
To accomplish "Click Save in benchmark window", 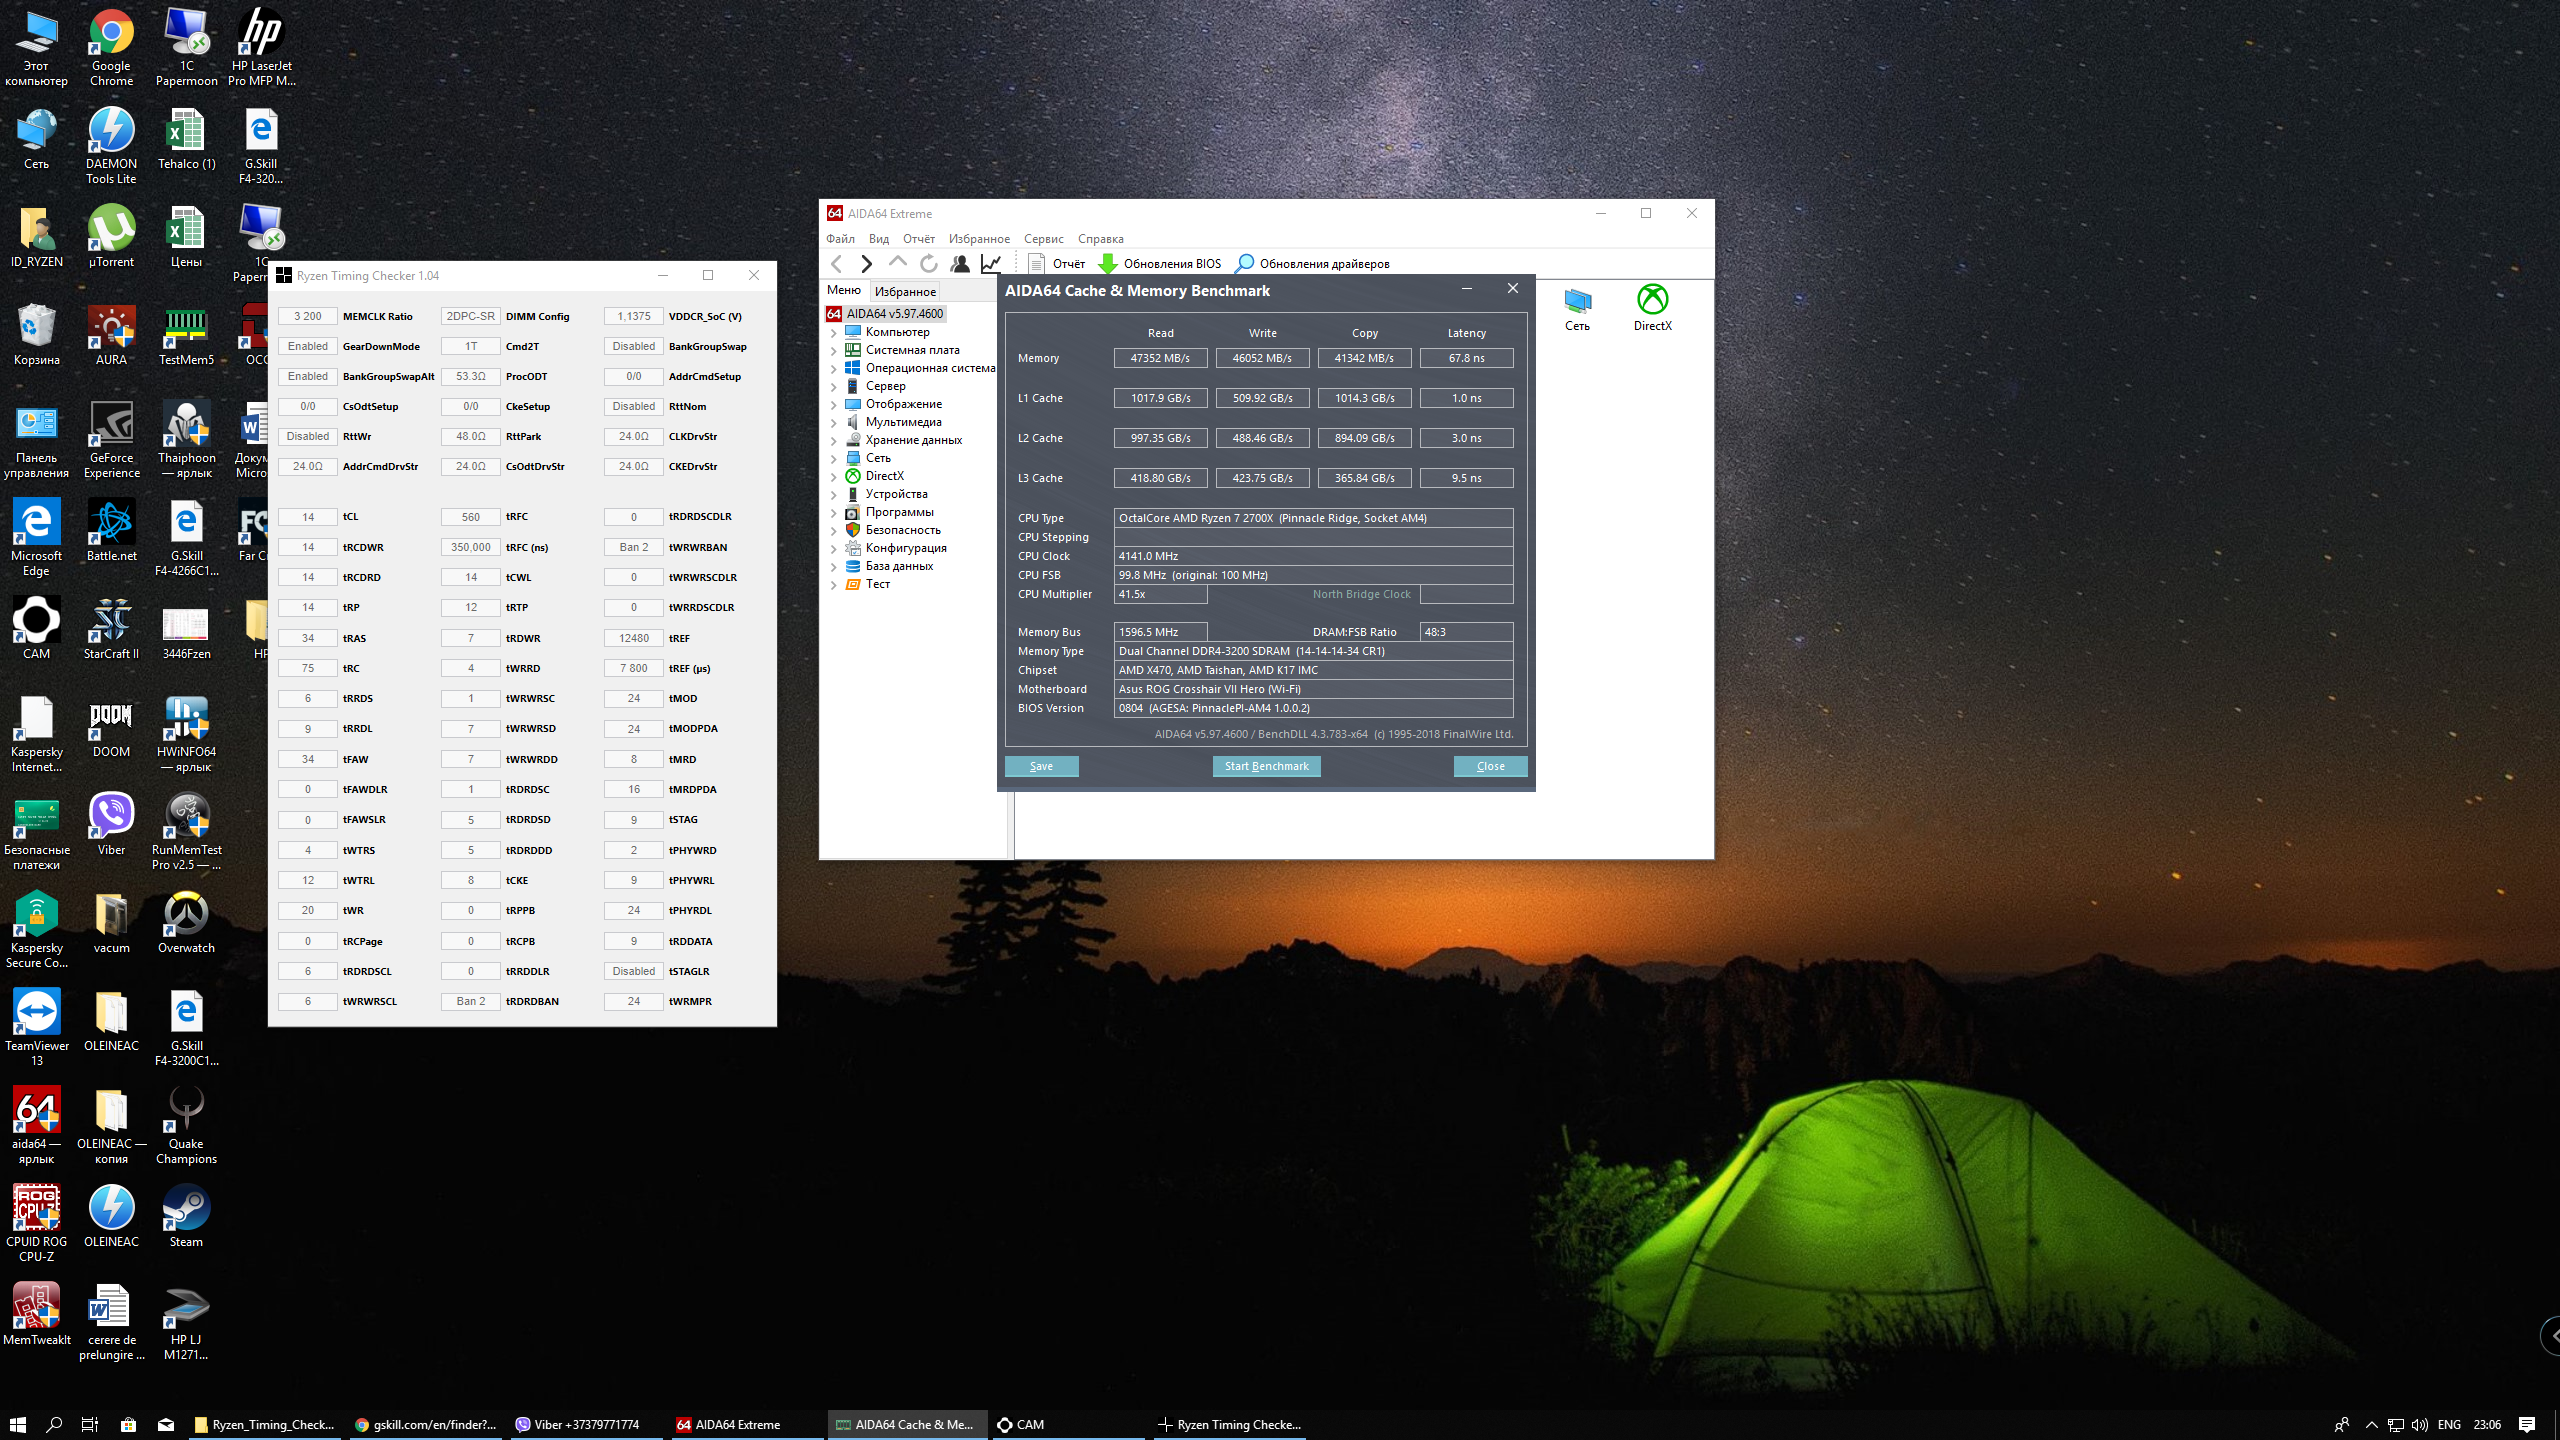I will tap(1041, 766).
